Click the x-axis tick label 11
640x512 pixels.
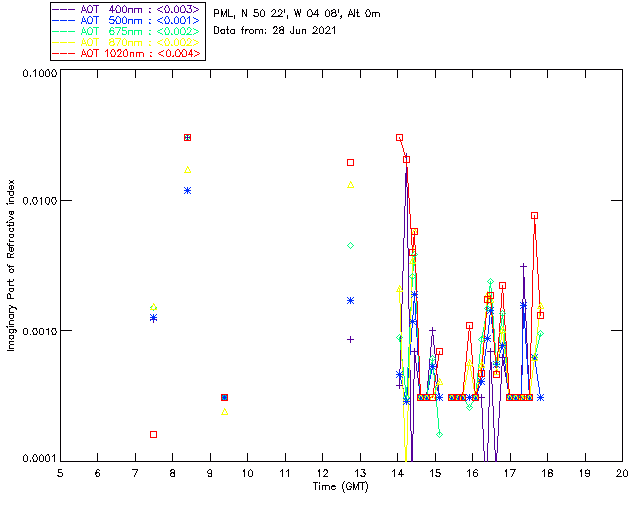click(x=285, y=473)
